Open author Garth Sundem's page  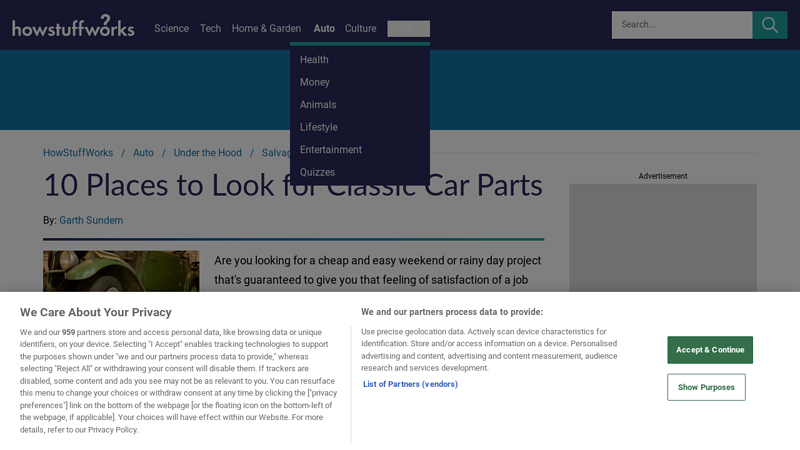pyautogui.click(x=91, y=220)
